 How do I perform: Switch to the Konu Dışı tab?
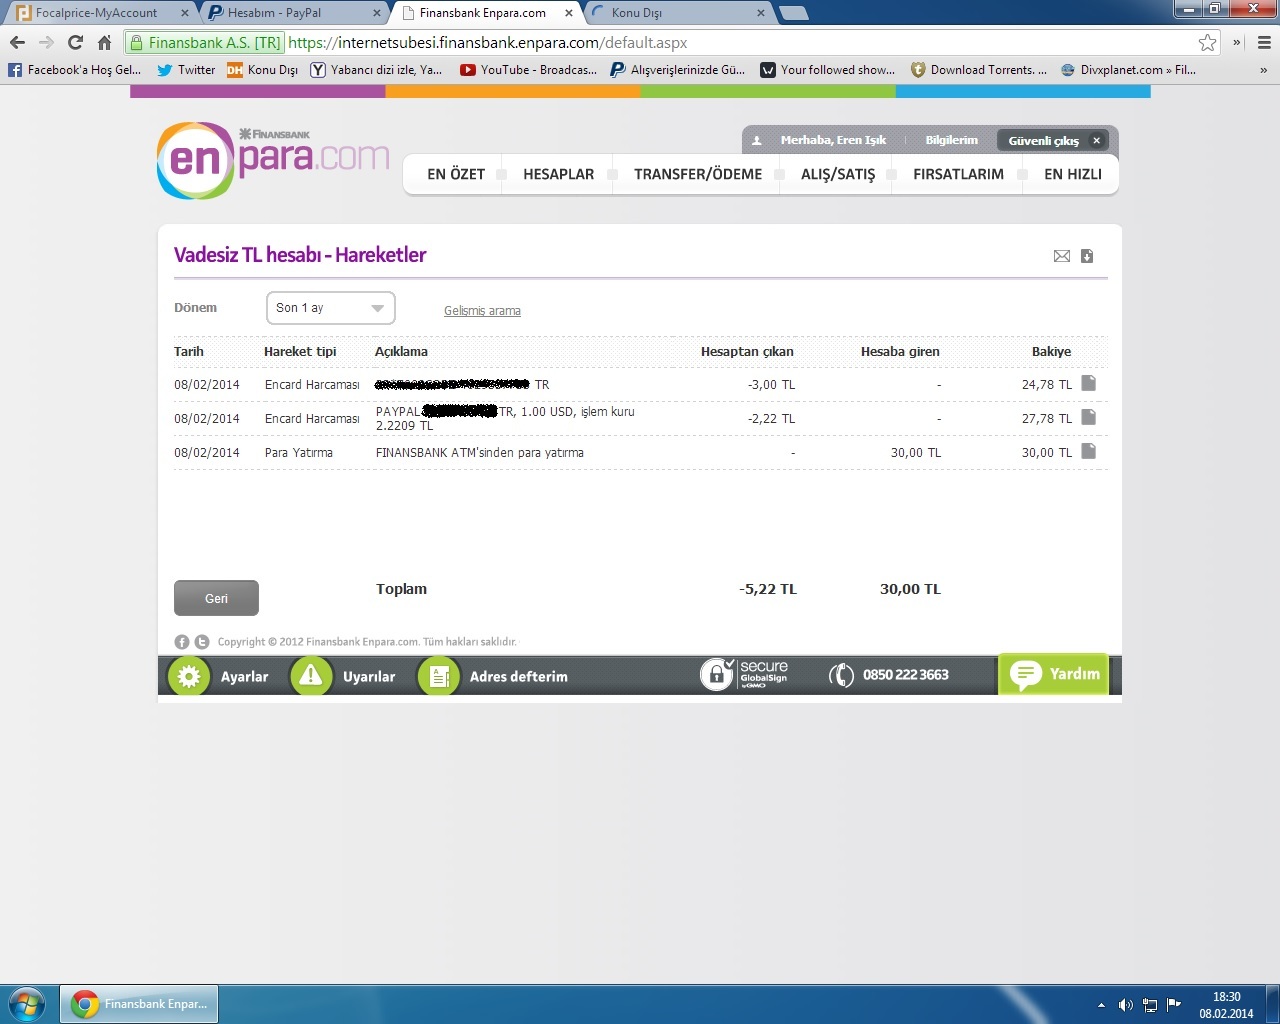[x=678, y=13]
